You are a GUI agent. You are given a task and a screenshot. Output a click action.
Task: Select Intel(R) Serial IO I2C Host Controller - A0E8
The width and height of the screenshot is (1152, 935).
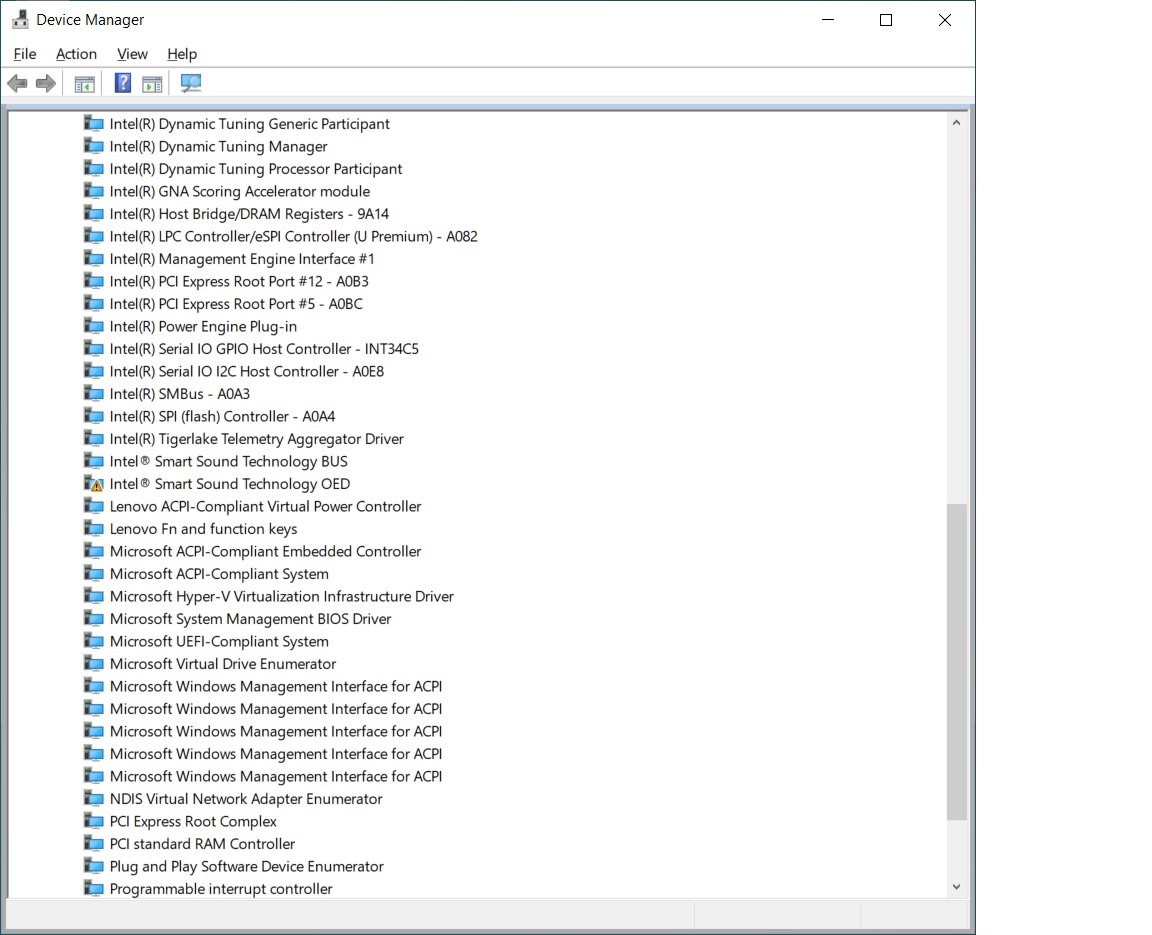pos(246,372)
